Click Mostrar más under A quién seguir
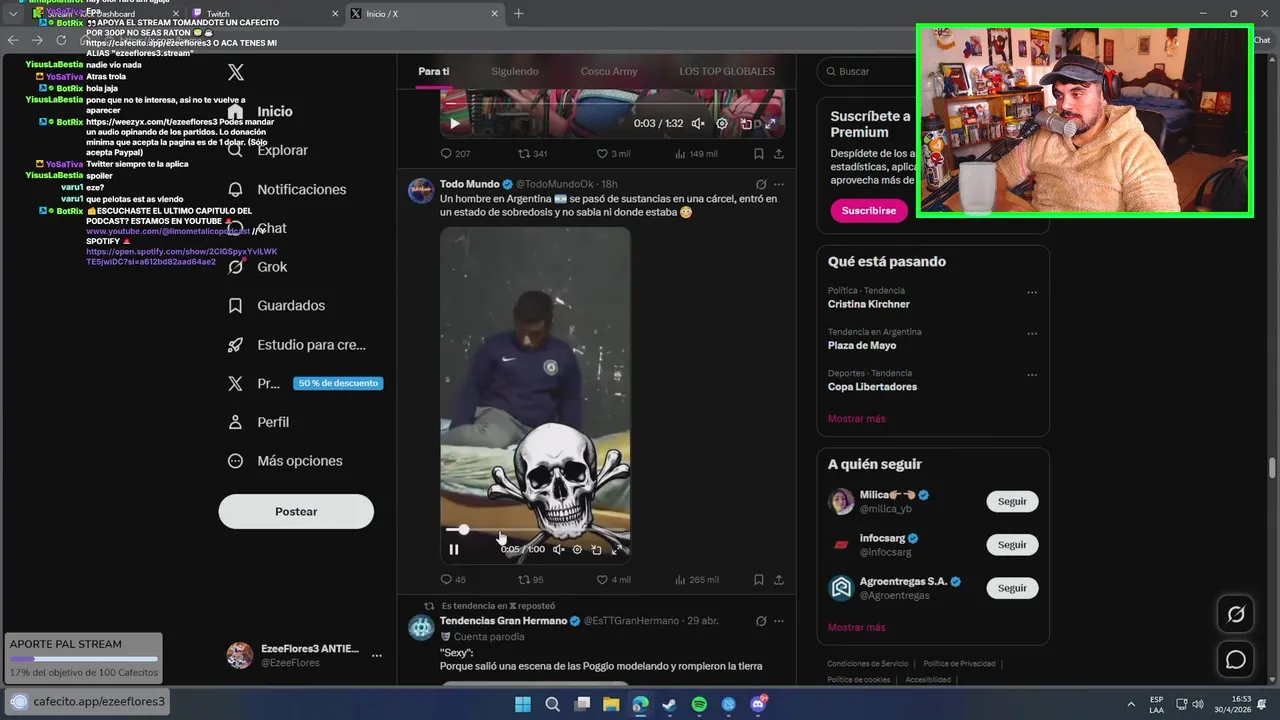Image resolution: width=1280 pixels, height=720 pixels. tap(856, 628)
